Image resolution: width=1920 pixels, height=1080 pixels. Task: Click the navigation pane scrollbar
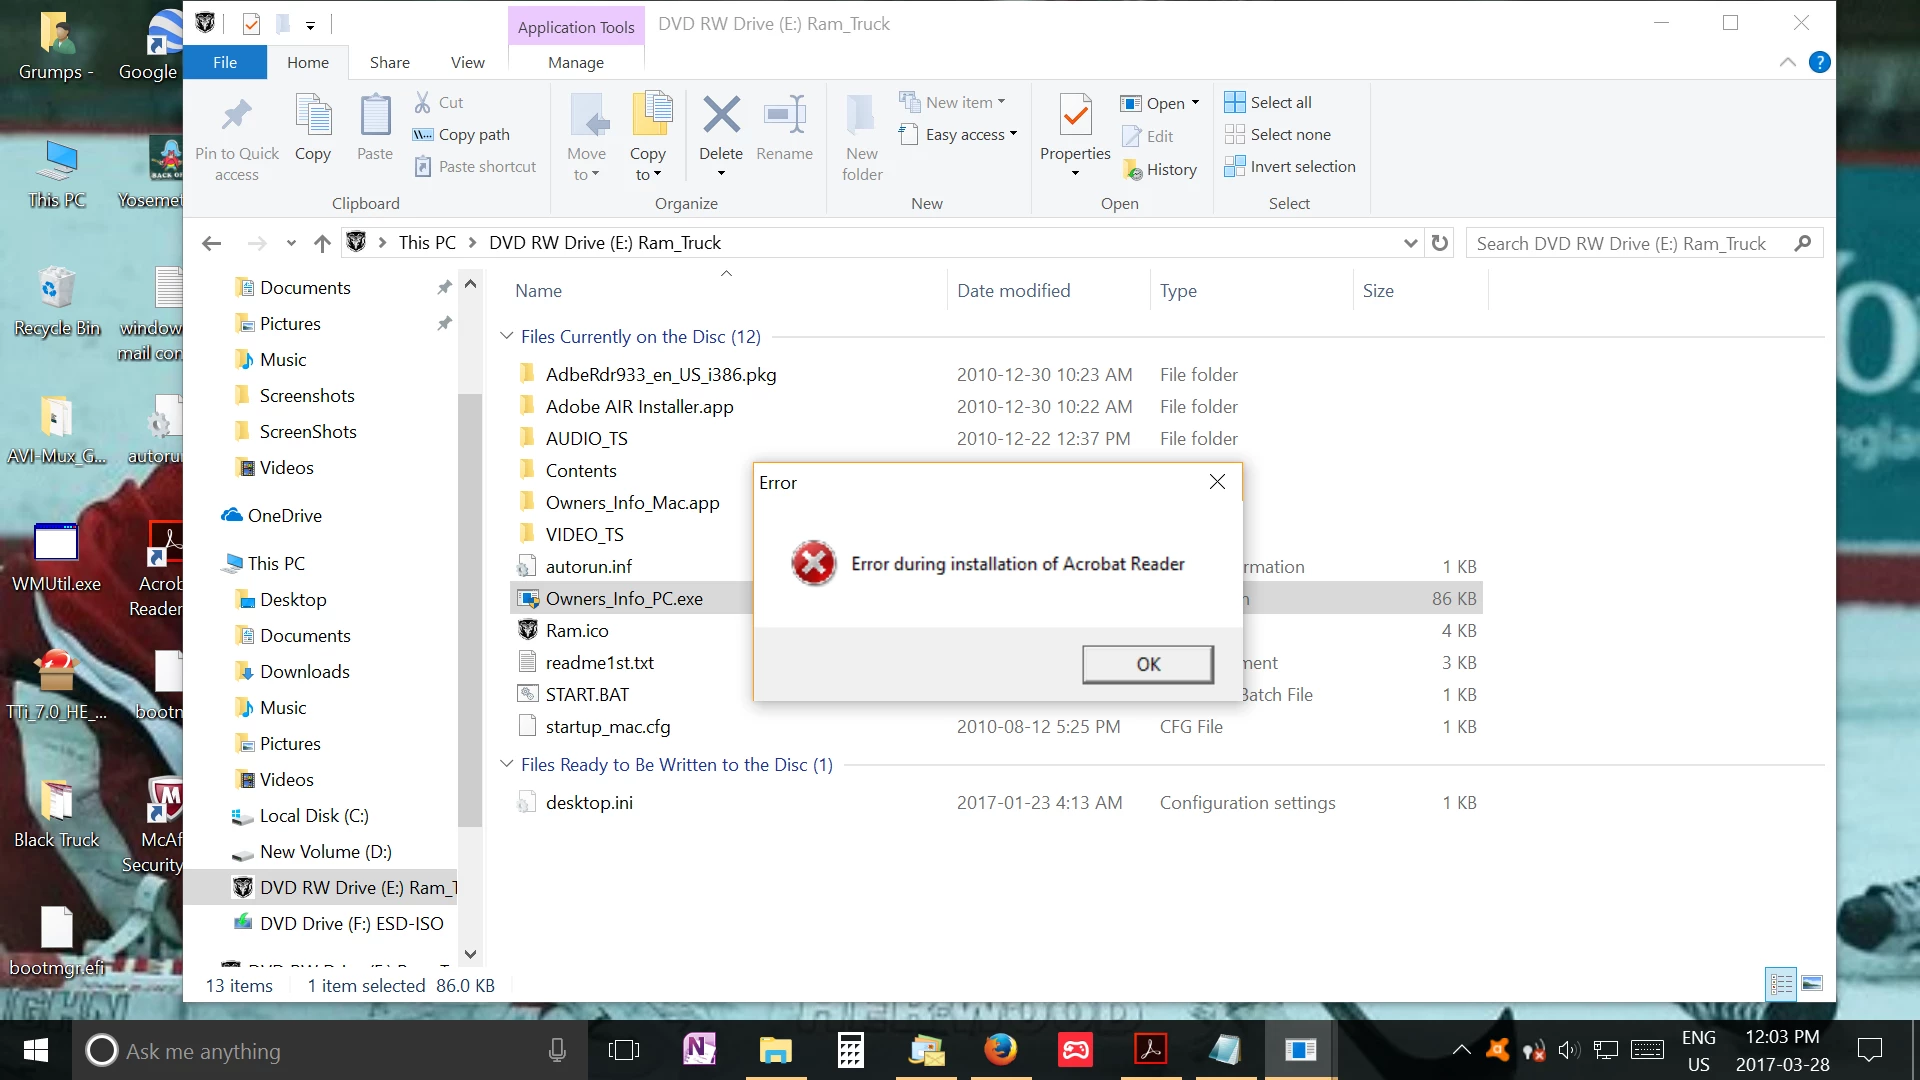point(470,610)
